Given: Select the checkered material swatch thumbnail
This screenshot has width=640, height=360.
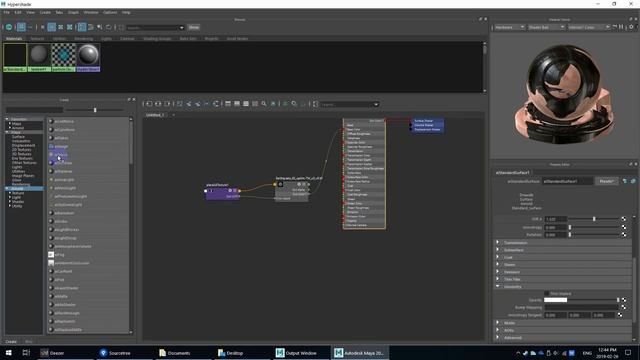Looking at the screenshot, I should pyautogui.click(x=63, y=55).
